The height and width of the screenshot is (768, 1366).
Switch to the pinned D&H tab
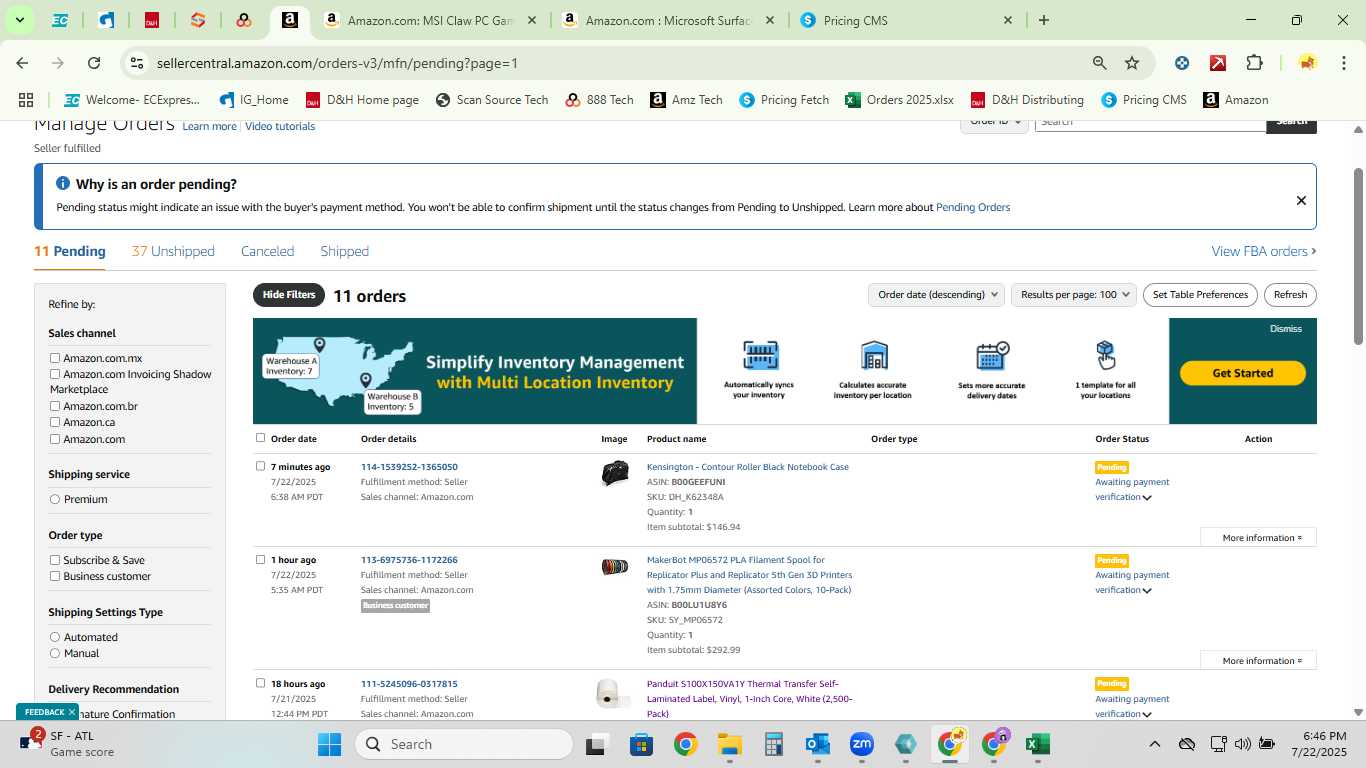pyautogui.click(x=152, y=20)
